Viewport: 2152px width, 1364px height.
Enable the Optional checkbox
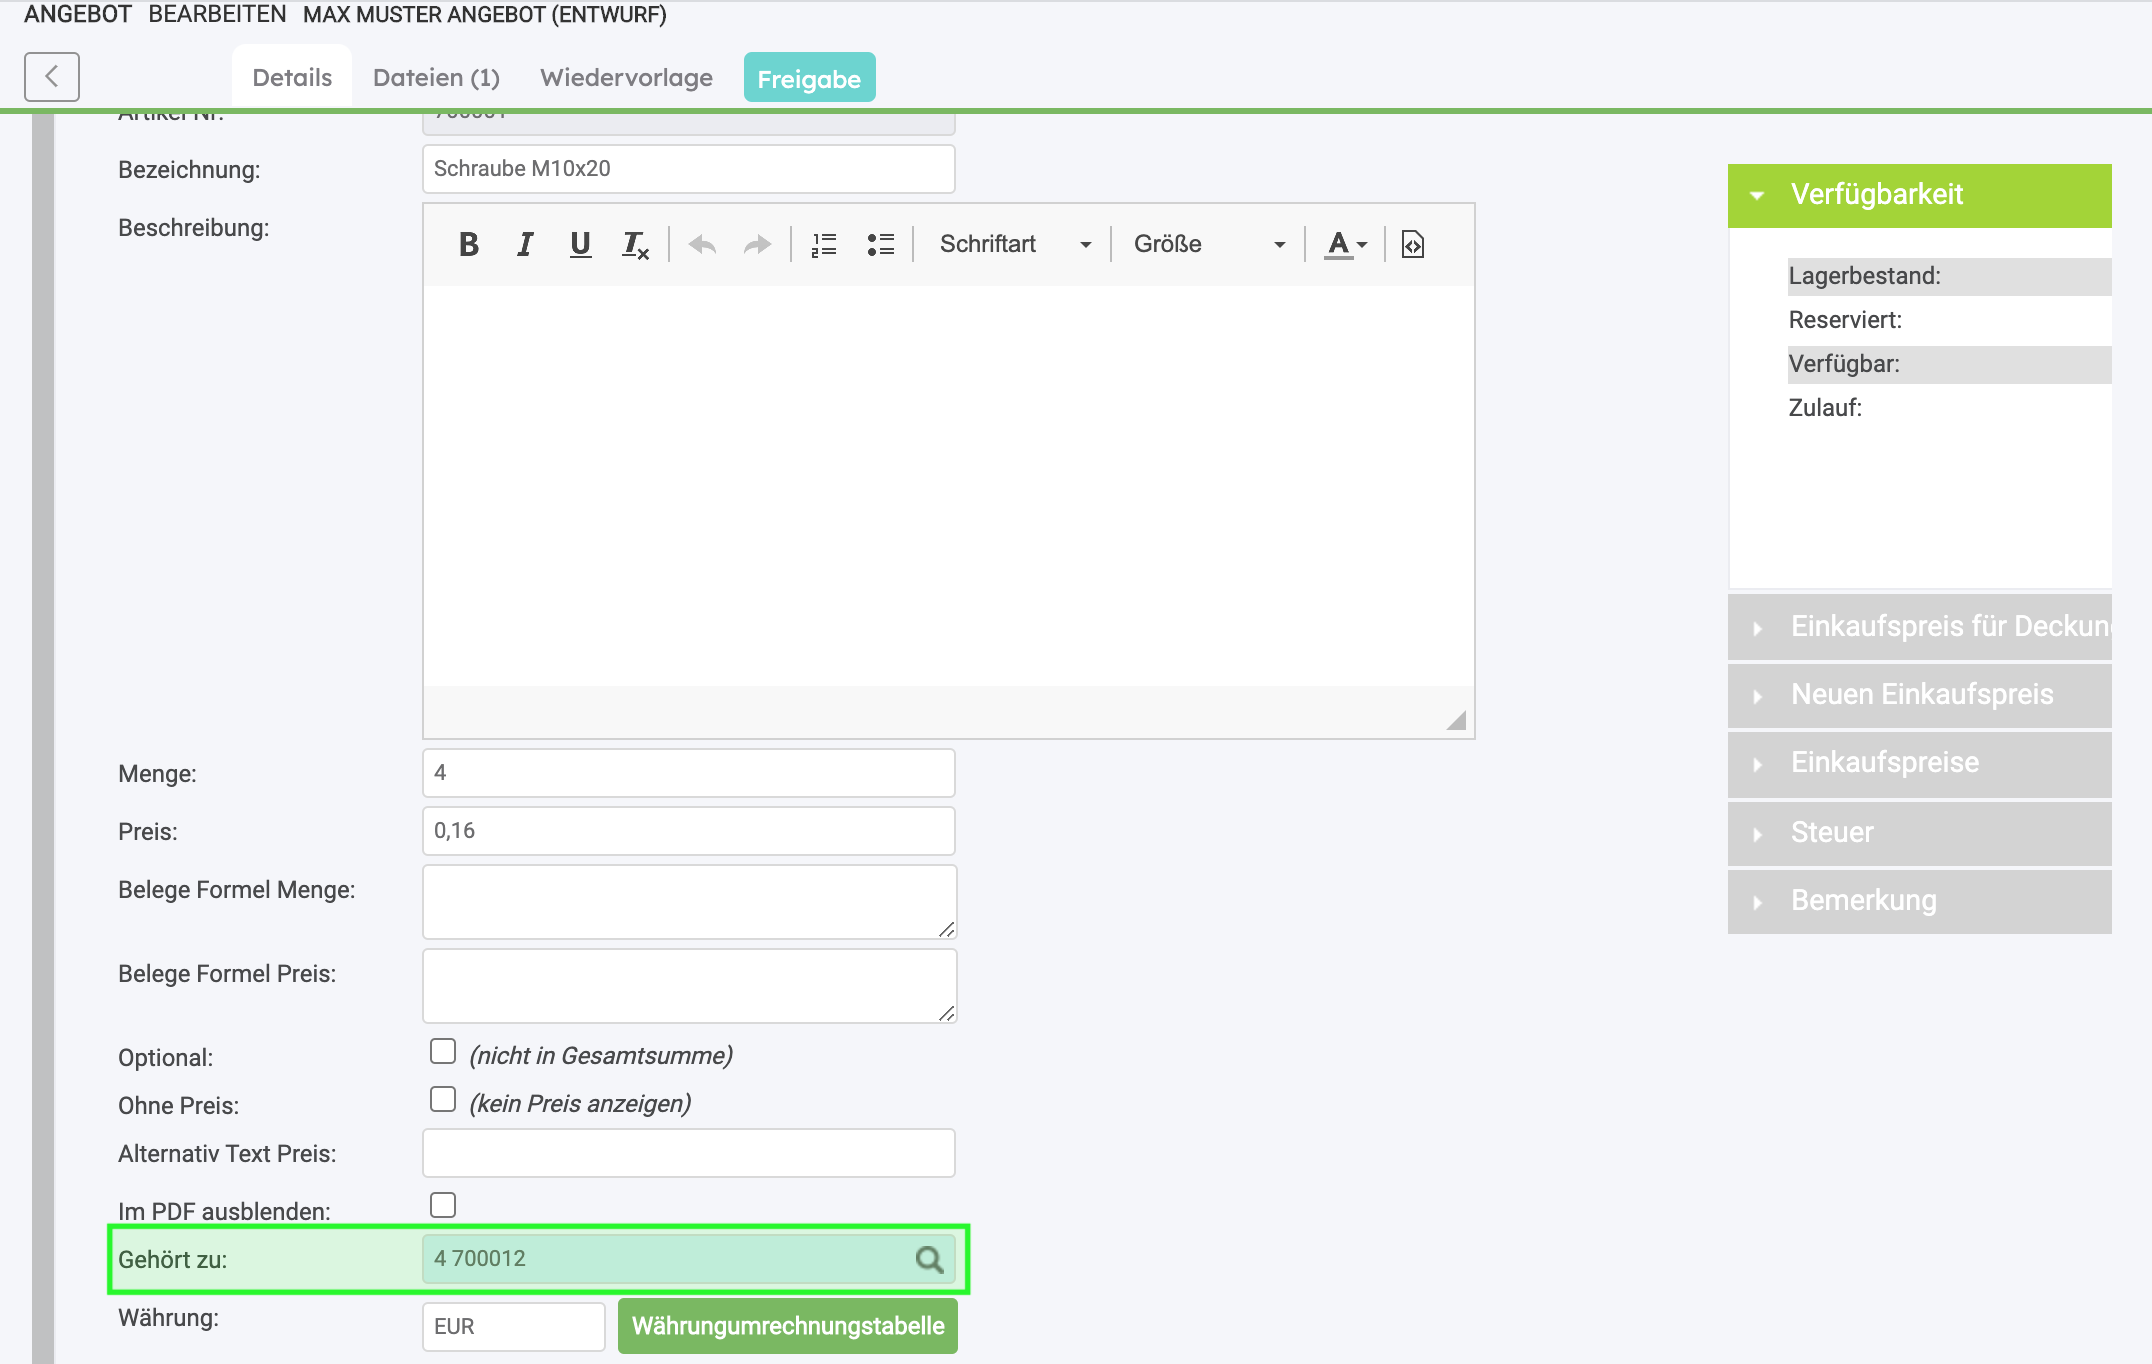pyautogui.click(x=443, y=1051)
